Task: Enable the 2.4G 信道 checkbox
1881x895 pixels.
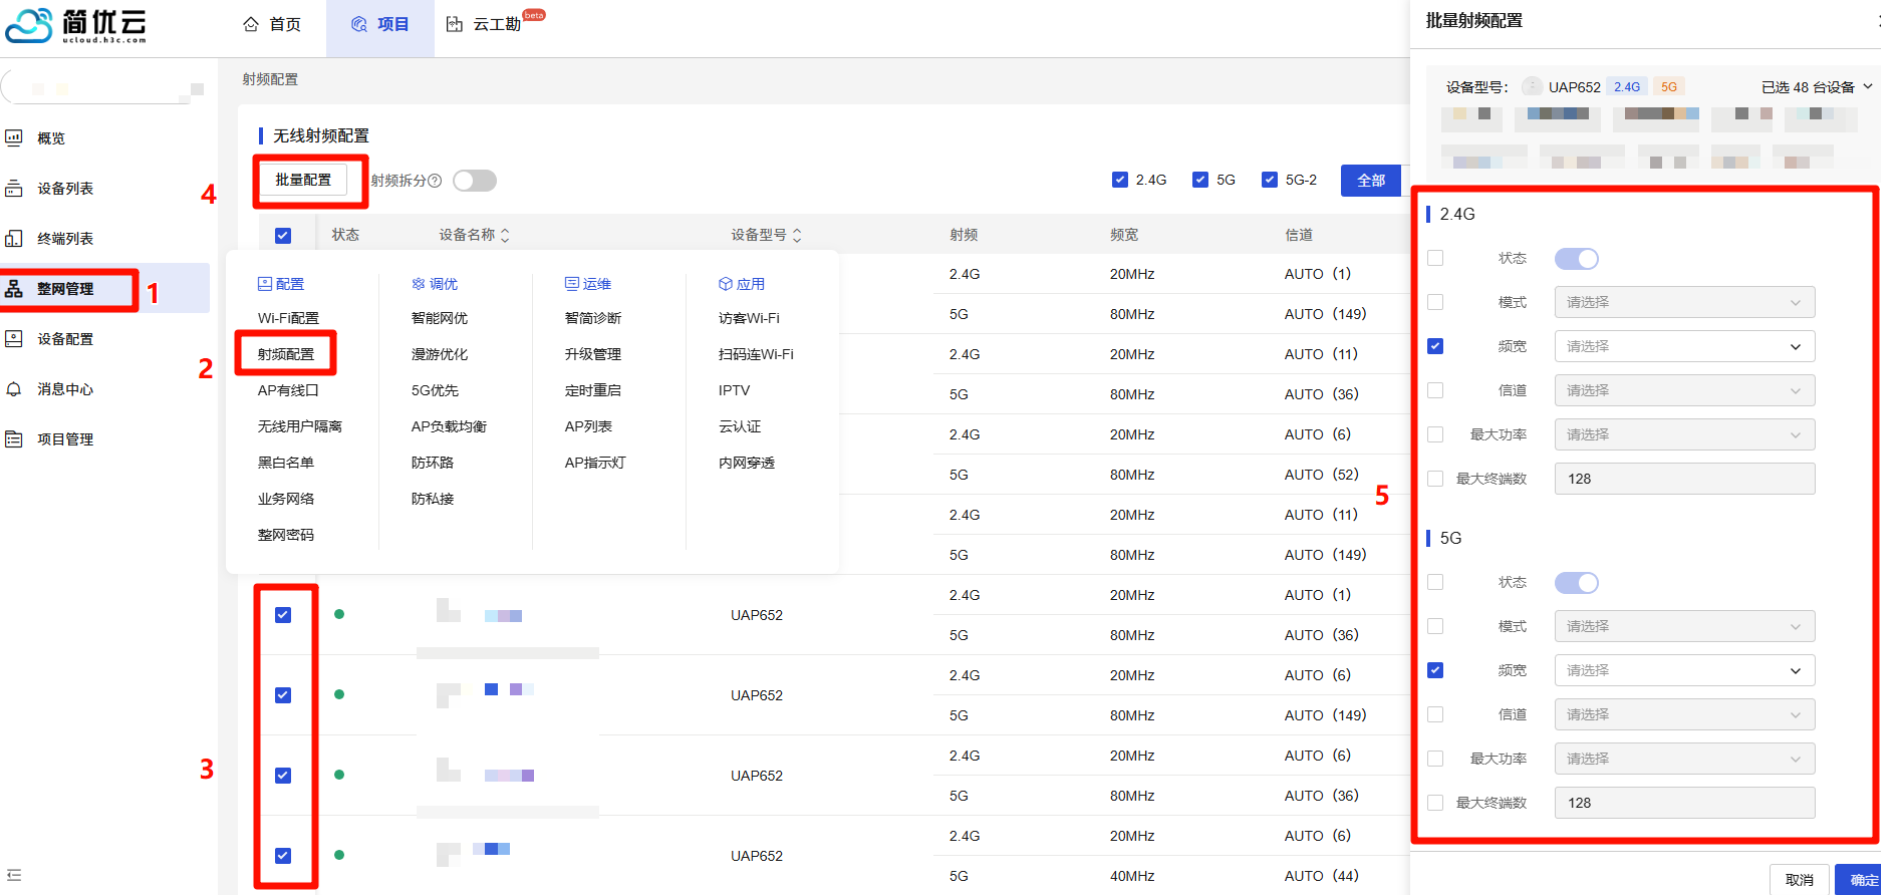Action: pos(1435,390)
